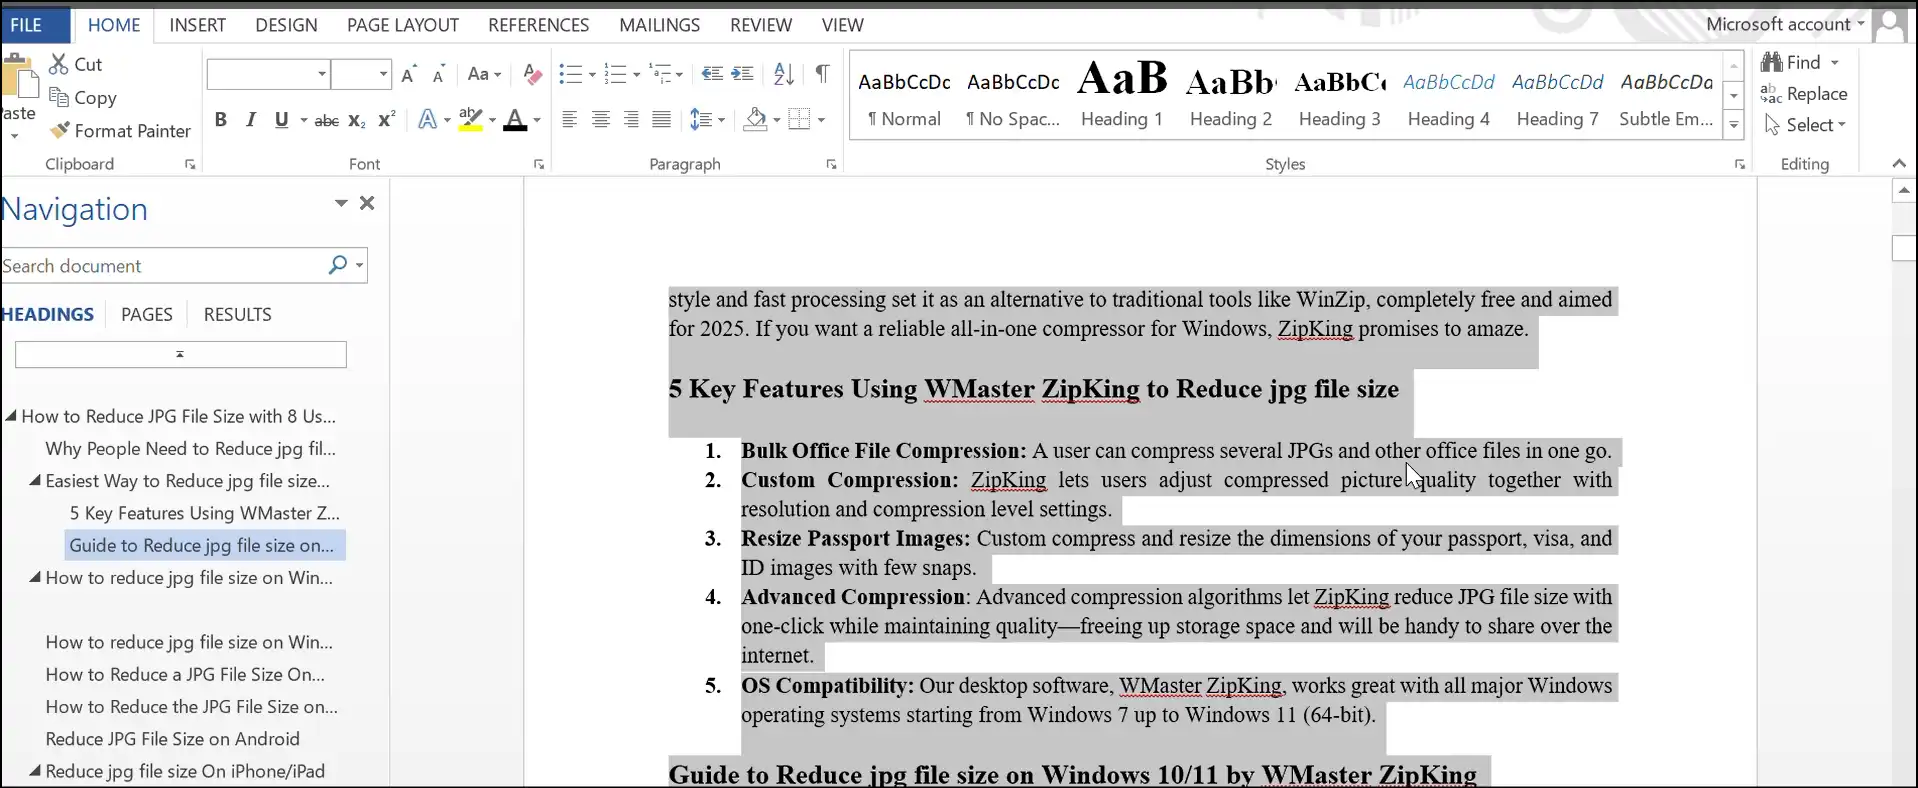The image size is (1918, 788).
Task: Open font color dropdown arrow
Action: click(537, 120)
